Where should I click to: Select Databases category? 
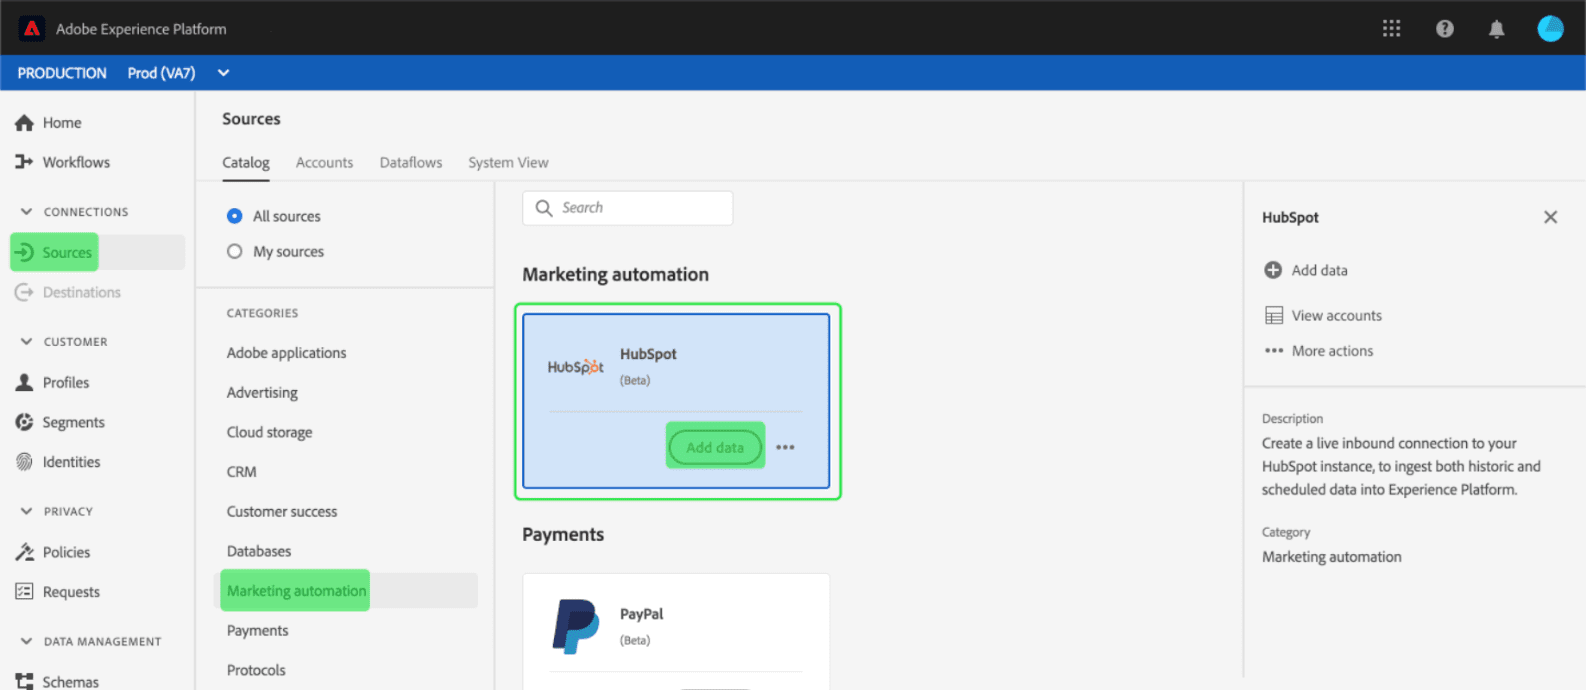pos(259,551)
